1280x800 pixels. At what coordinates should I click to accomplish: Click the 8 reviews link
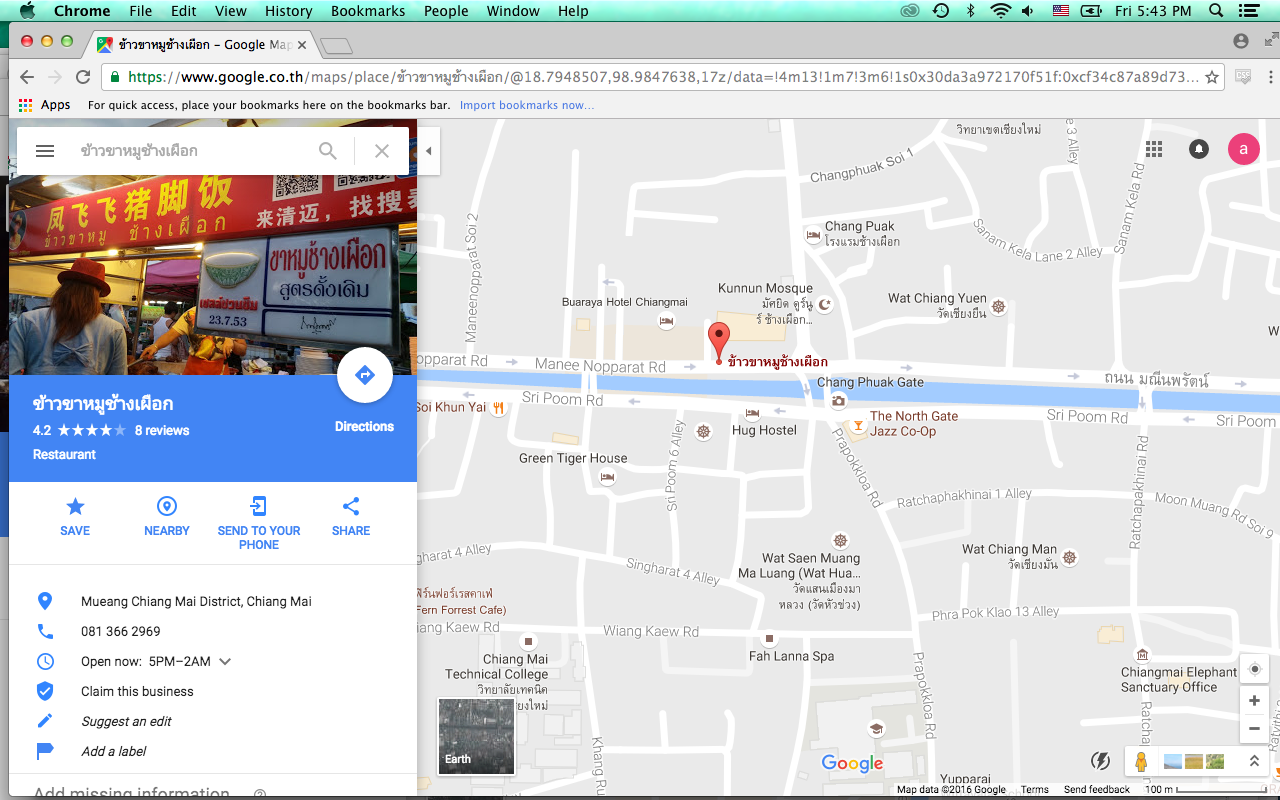point(162,431)
